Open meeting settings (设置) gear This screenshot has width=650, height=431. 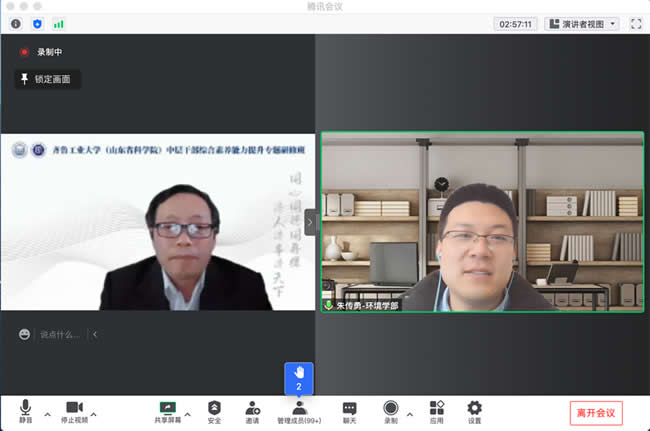[474, 410]
